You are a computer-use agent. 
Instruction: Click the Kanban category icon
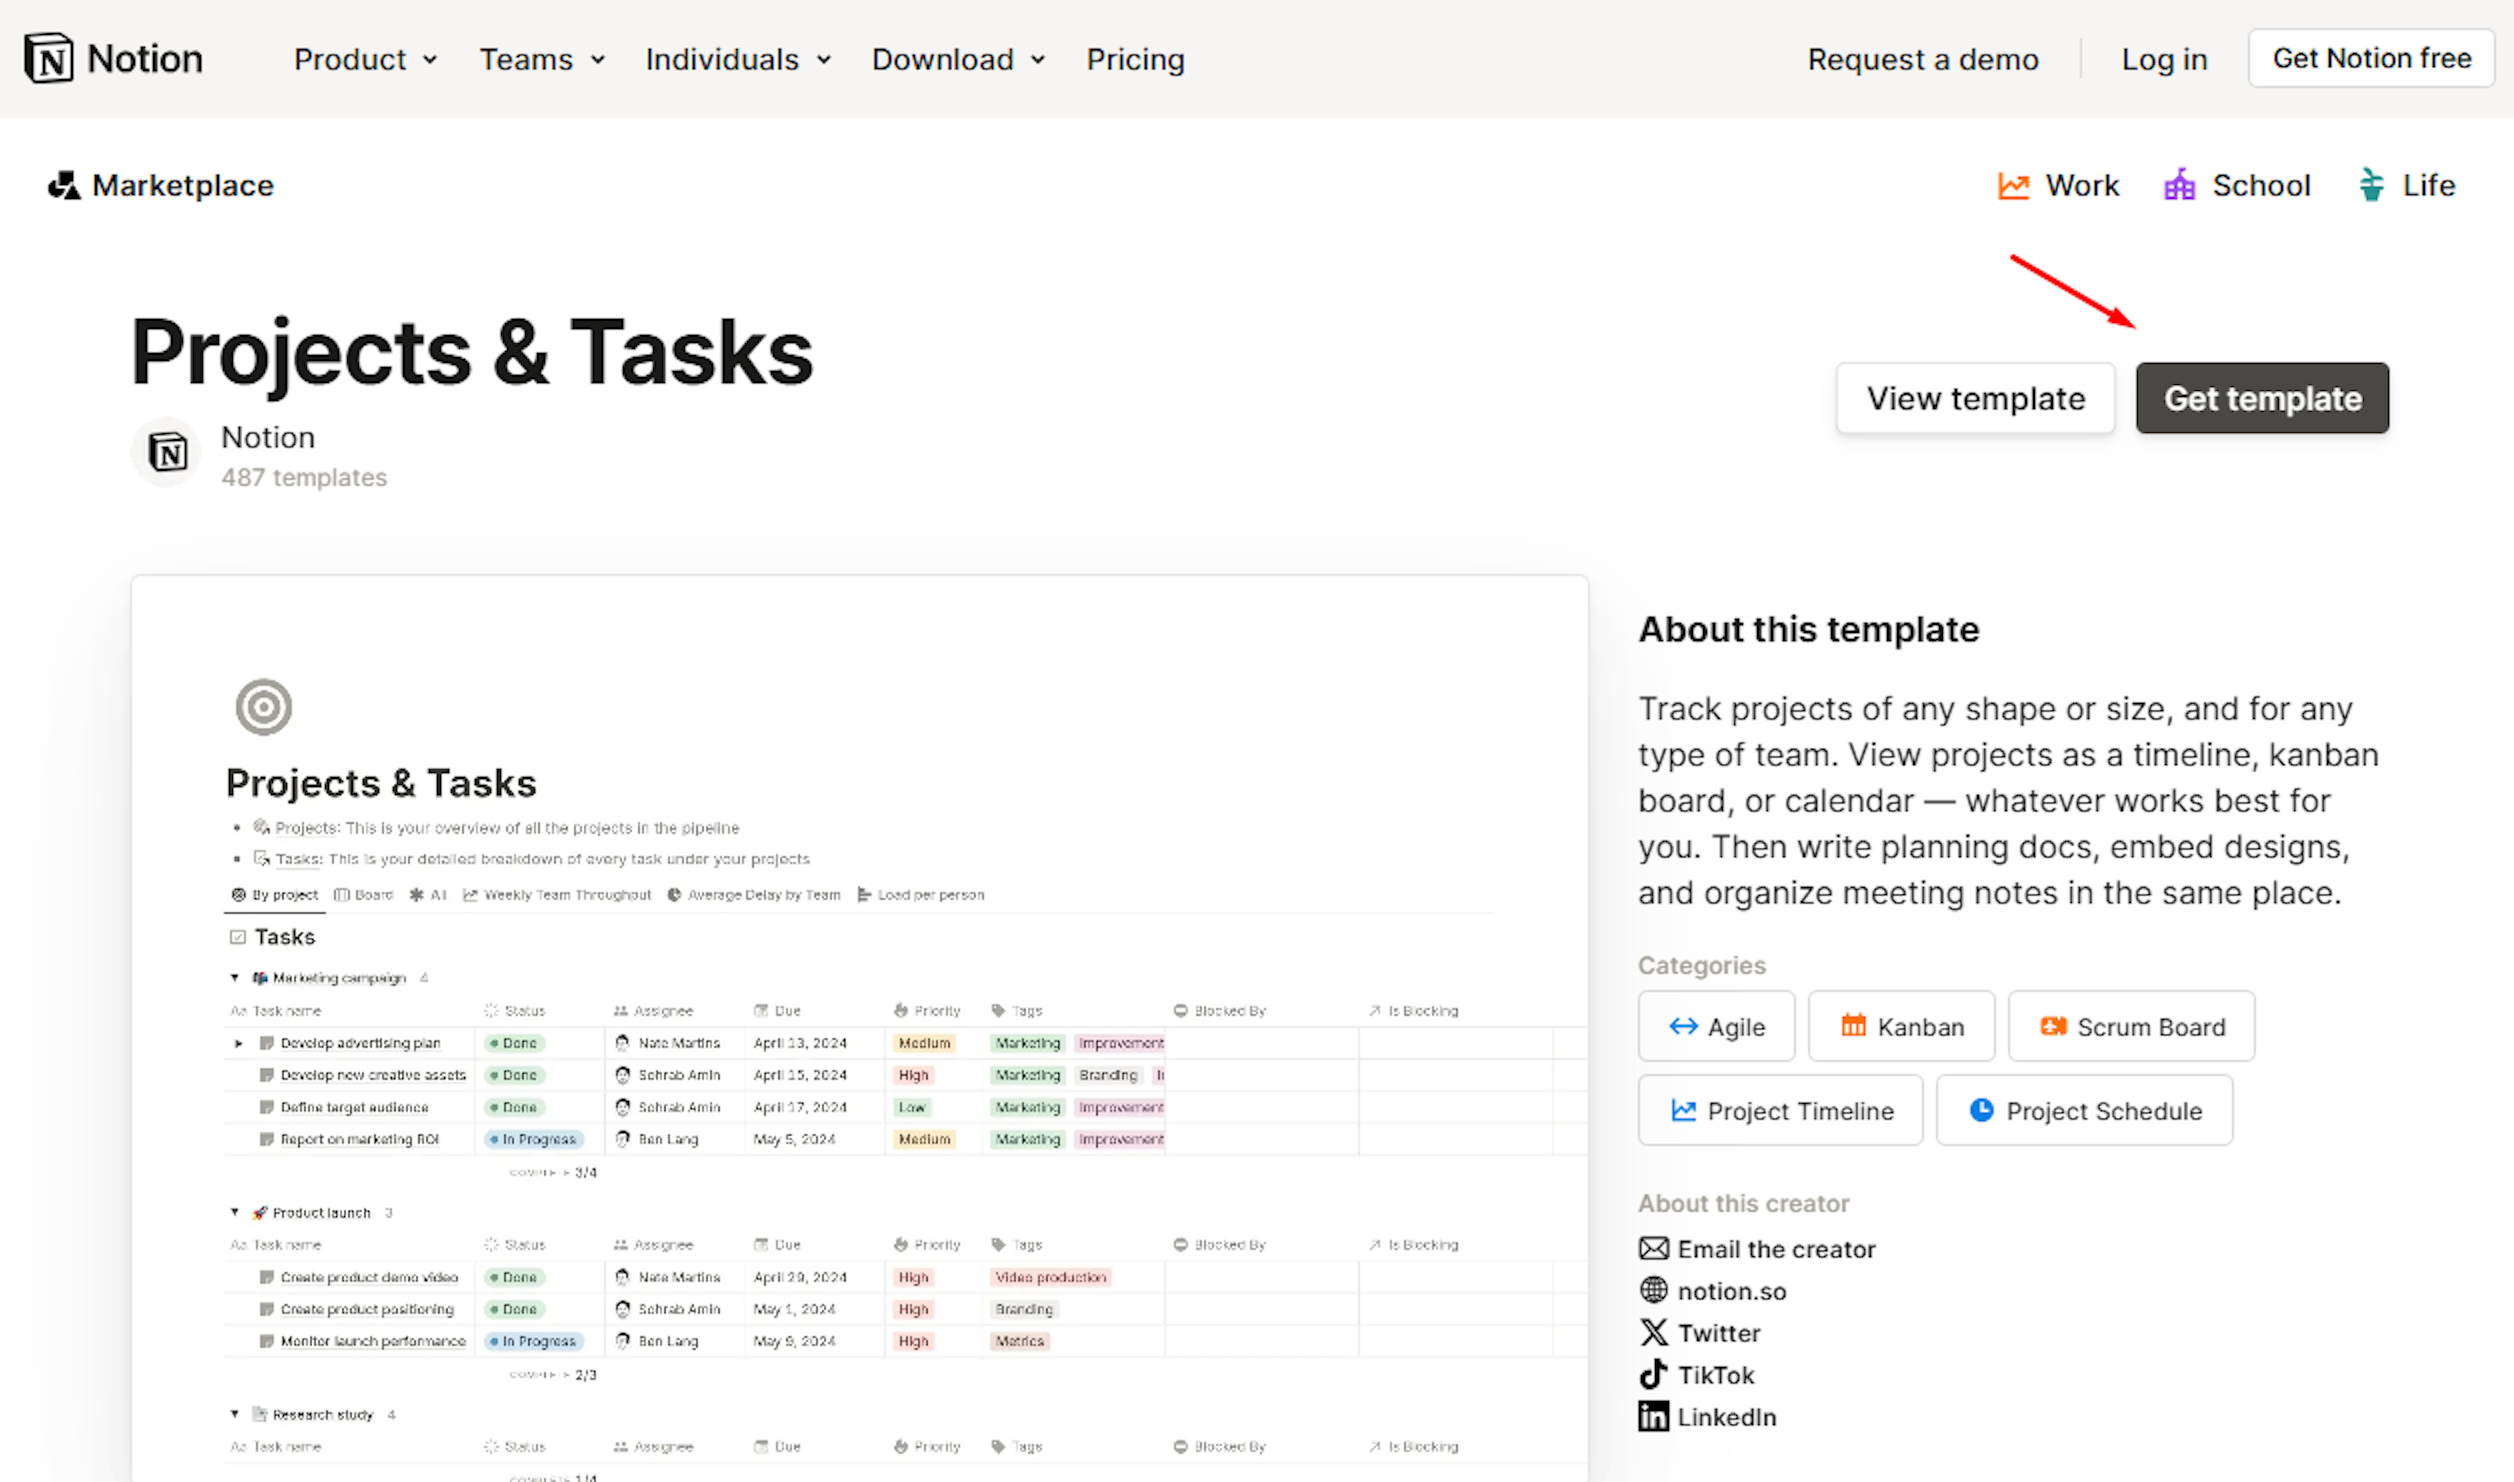pyautogui.click(x=1853, y=1025)
